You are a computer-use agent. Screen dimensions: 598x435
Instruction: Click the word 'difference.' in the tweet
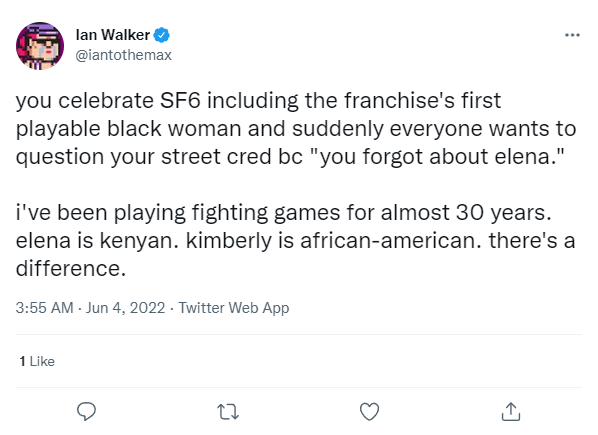coord(71,269)
